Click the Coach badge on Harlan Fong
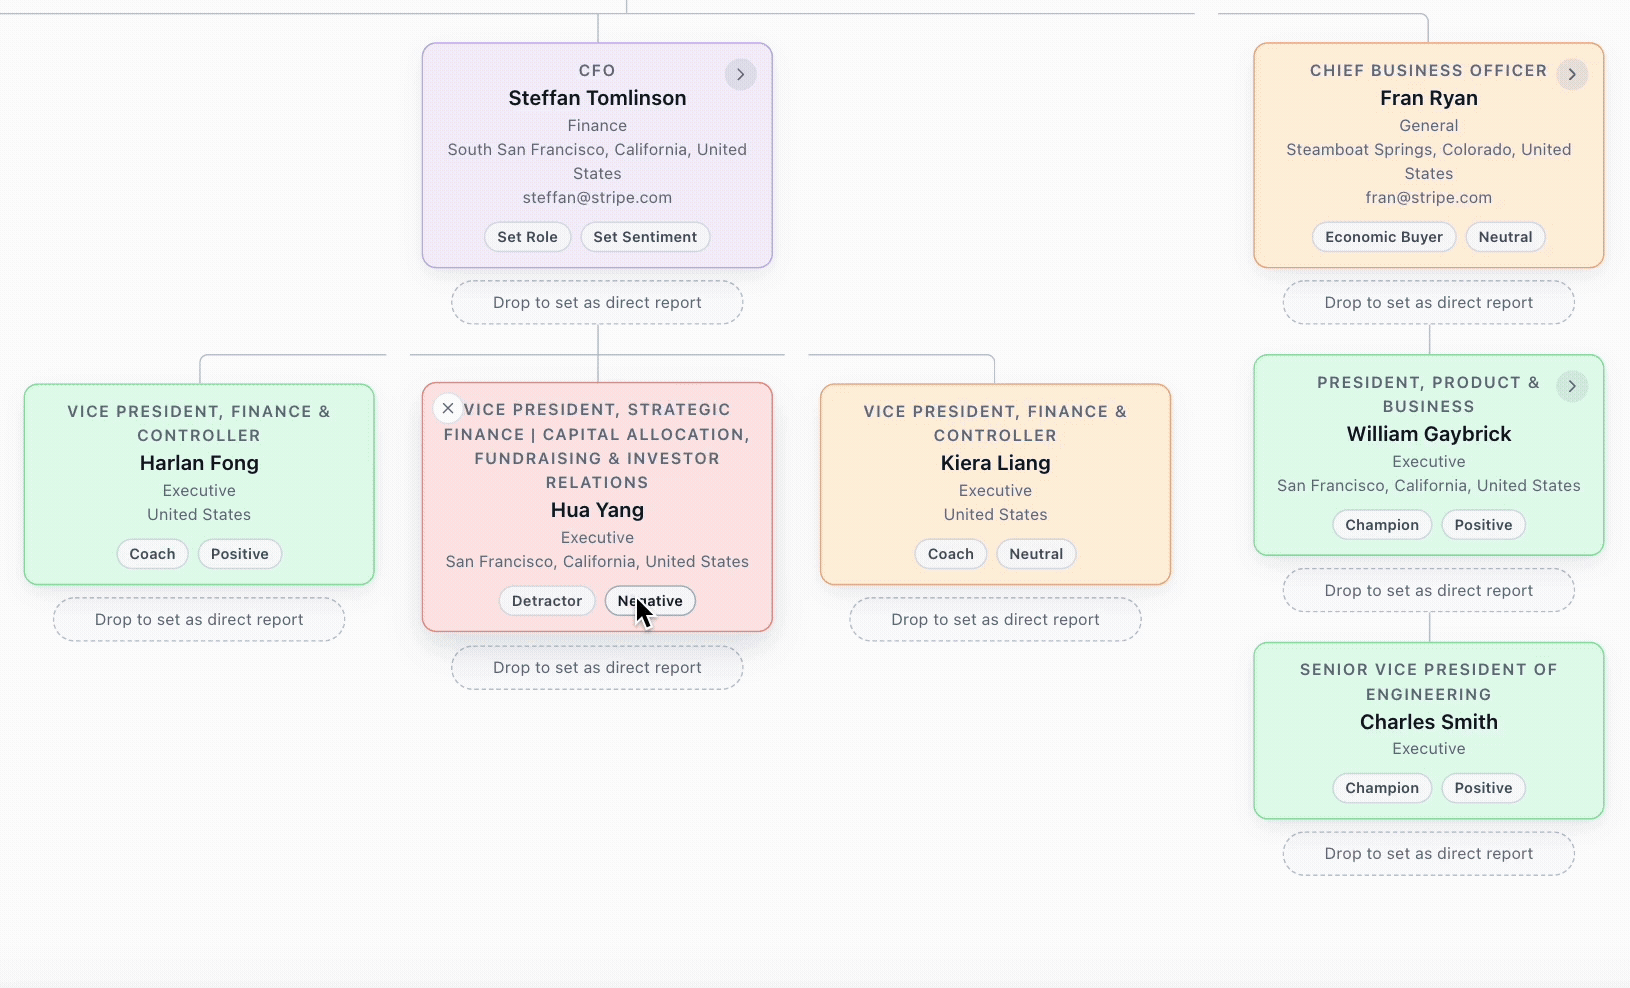Viewport: 1630px width, 988px height. pos(152,553)
